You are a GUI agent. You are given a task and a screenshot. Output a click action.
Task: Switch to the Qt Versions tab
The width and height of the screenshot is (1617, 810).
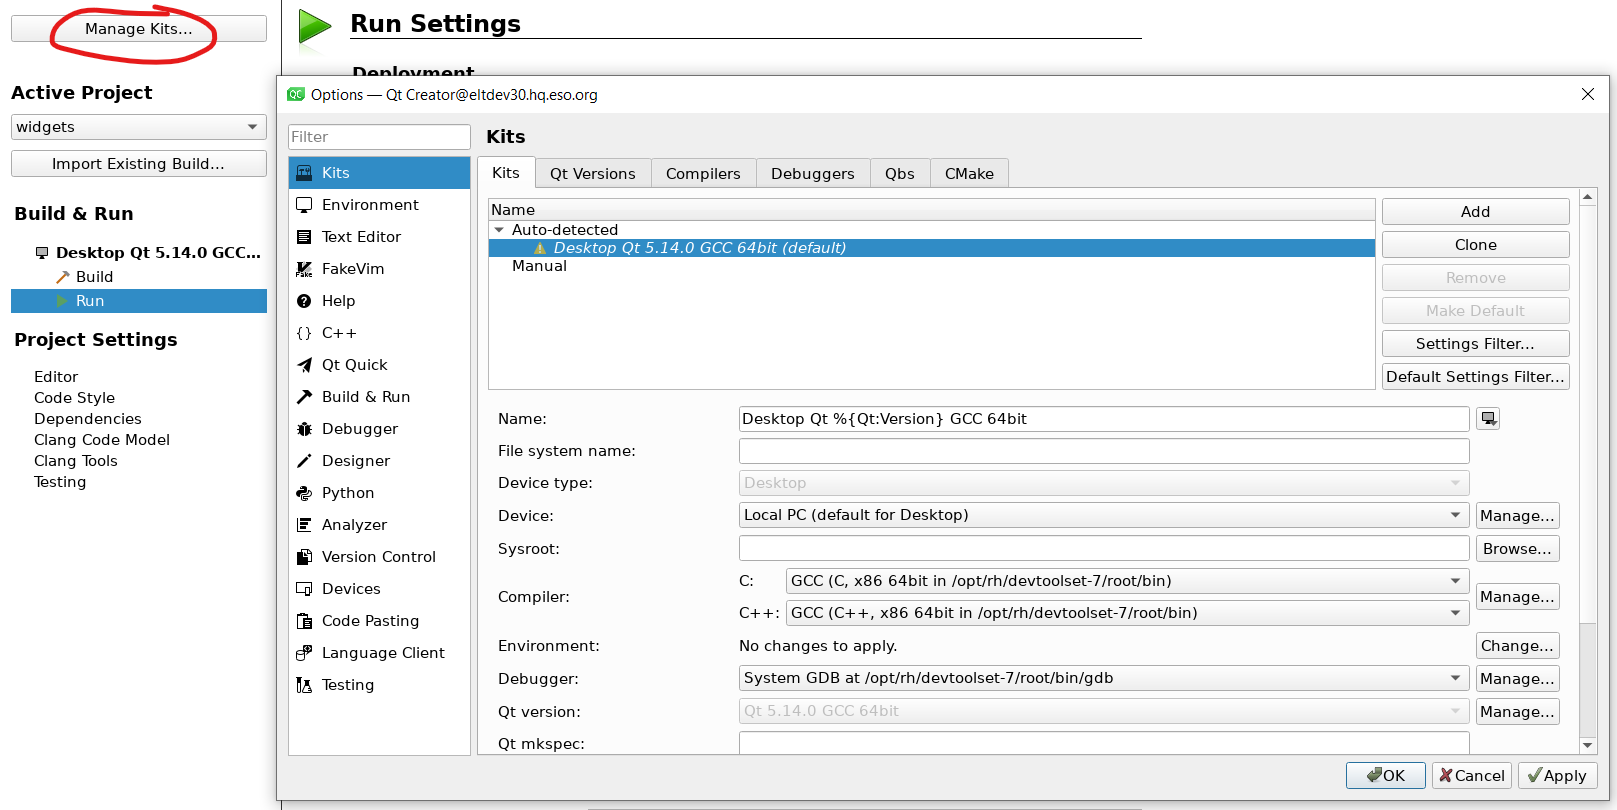[592, 173]
